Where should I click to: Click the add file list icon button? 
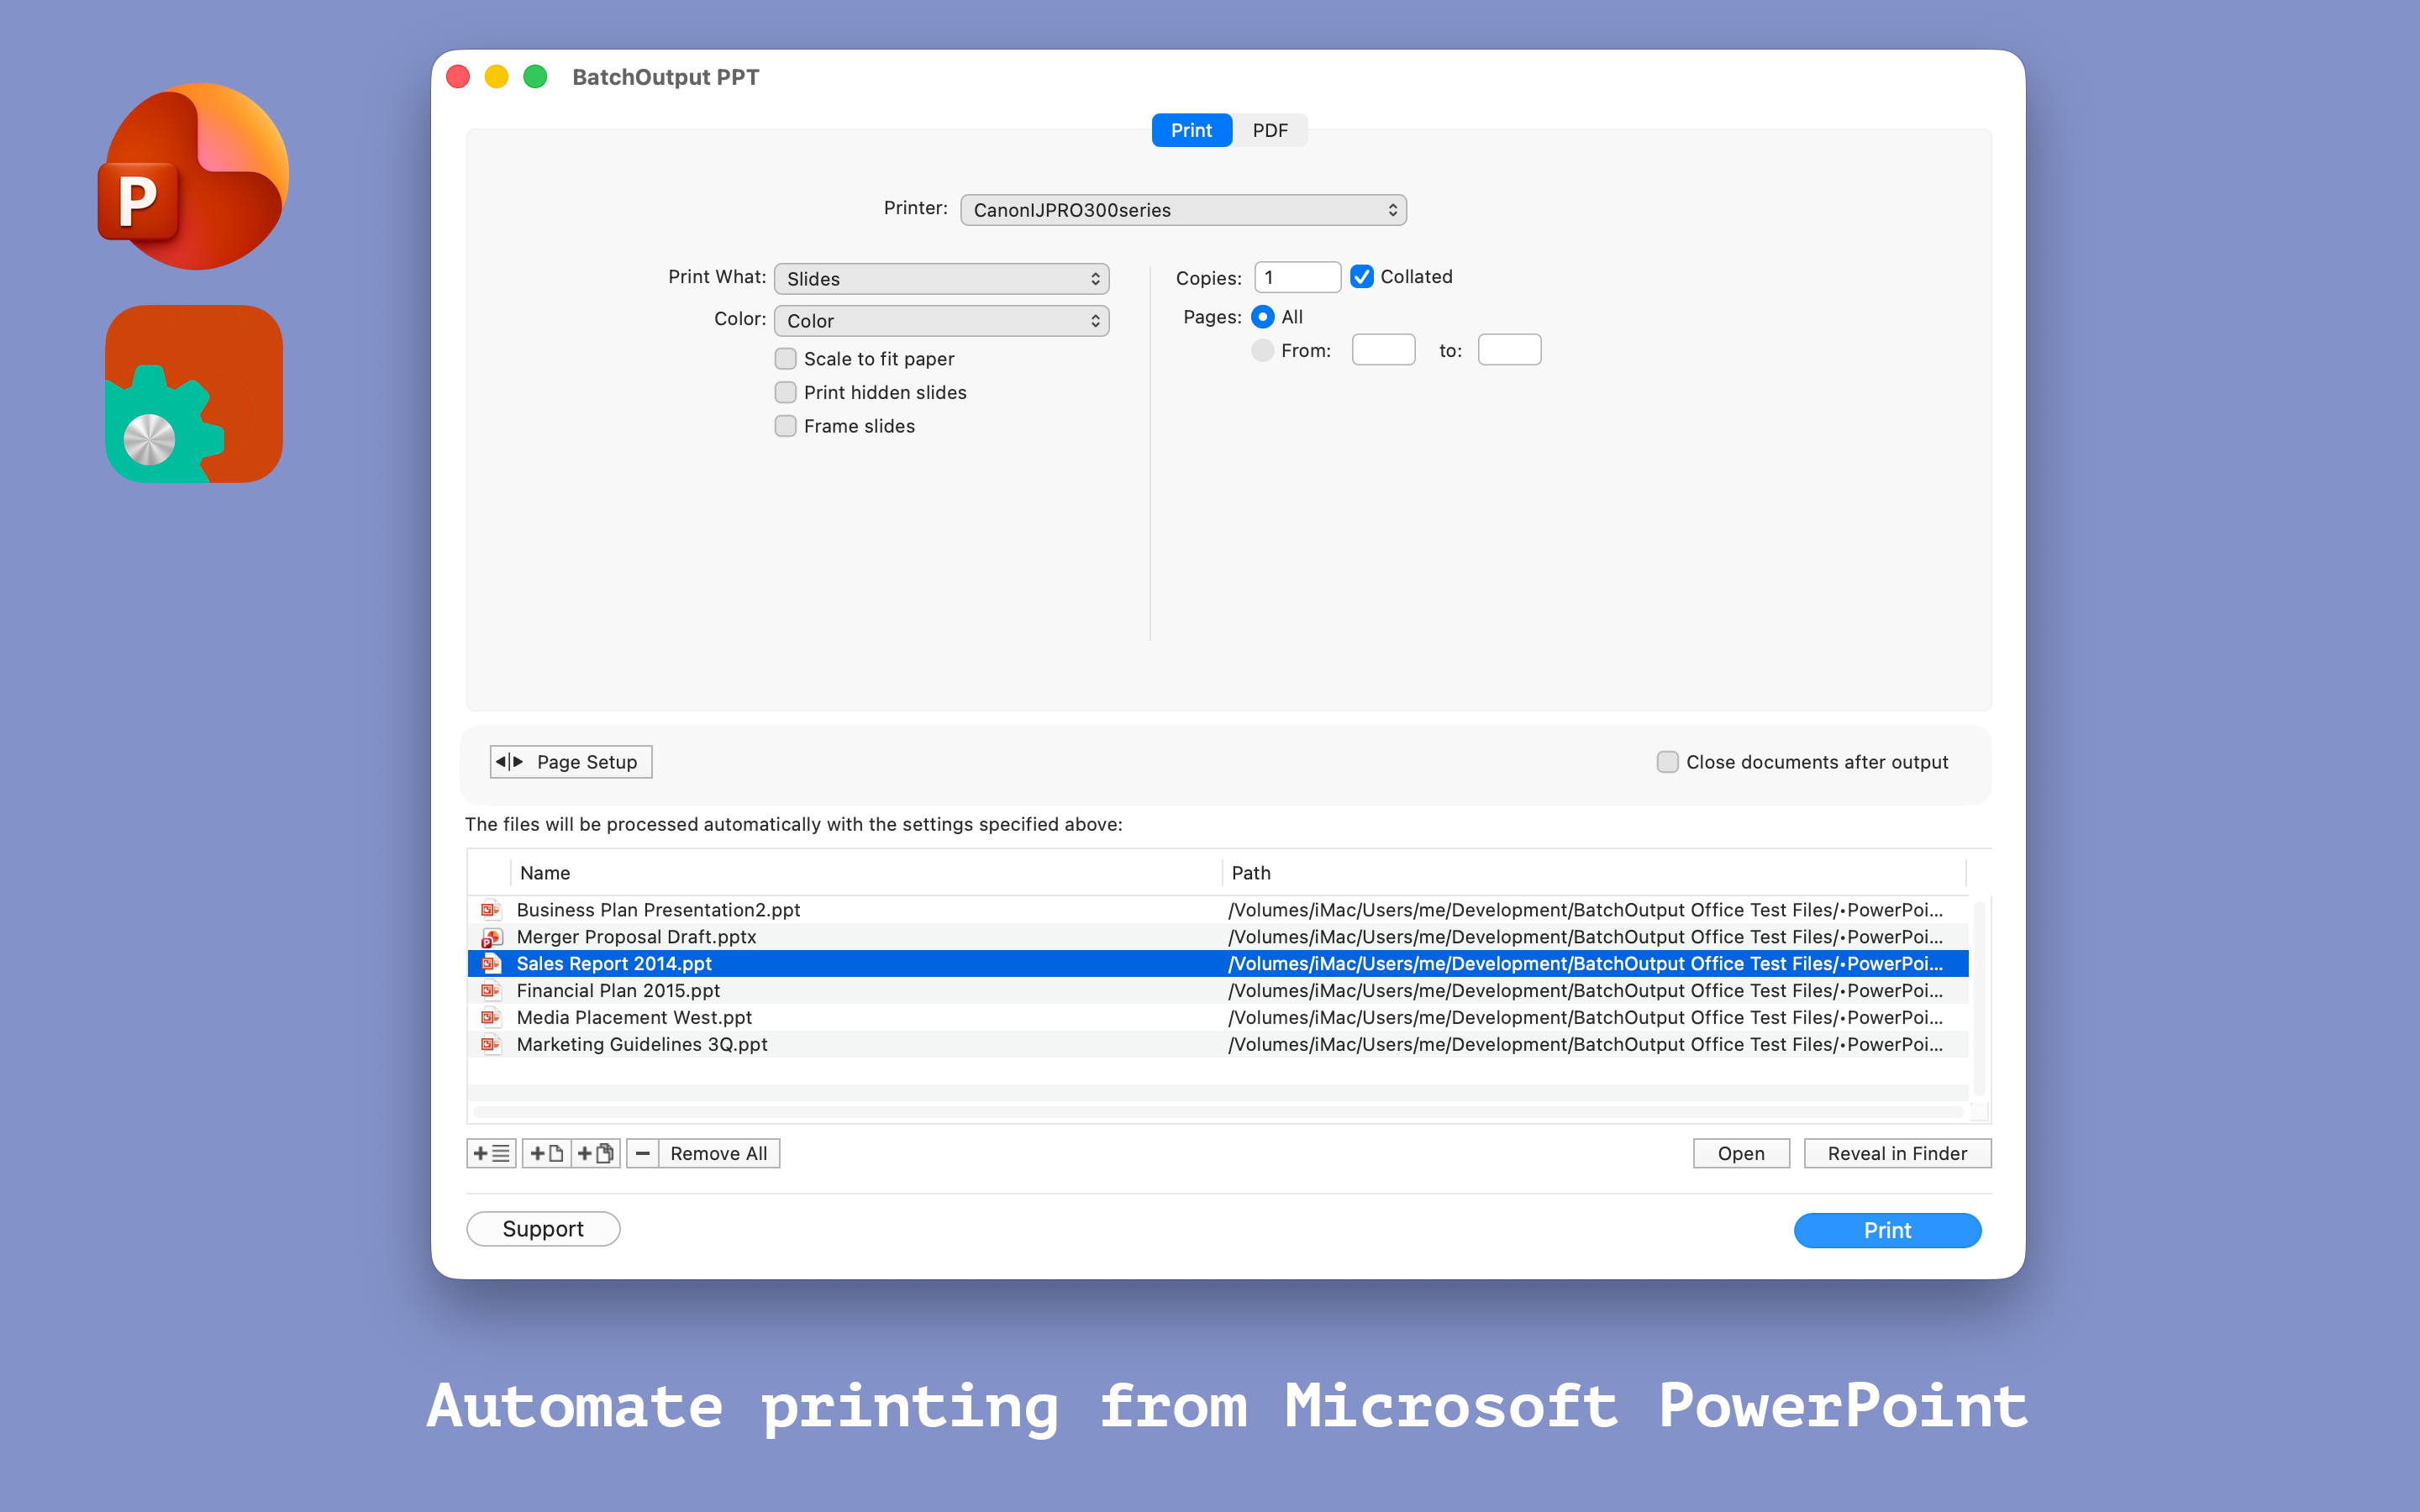click(491, 1153)
